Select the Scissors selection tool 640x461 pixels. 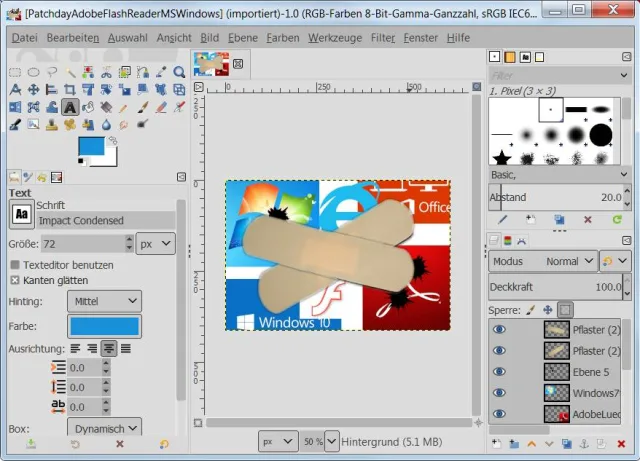point(106,72)
